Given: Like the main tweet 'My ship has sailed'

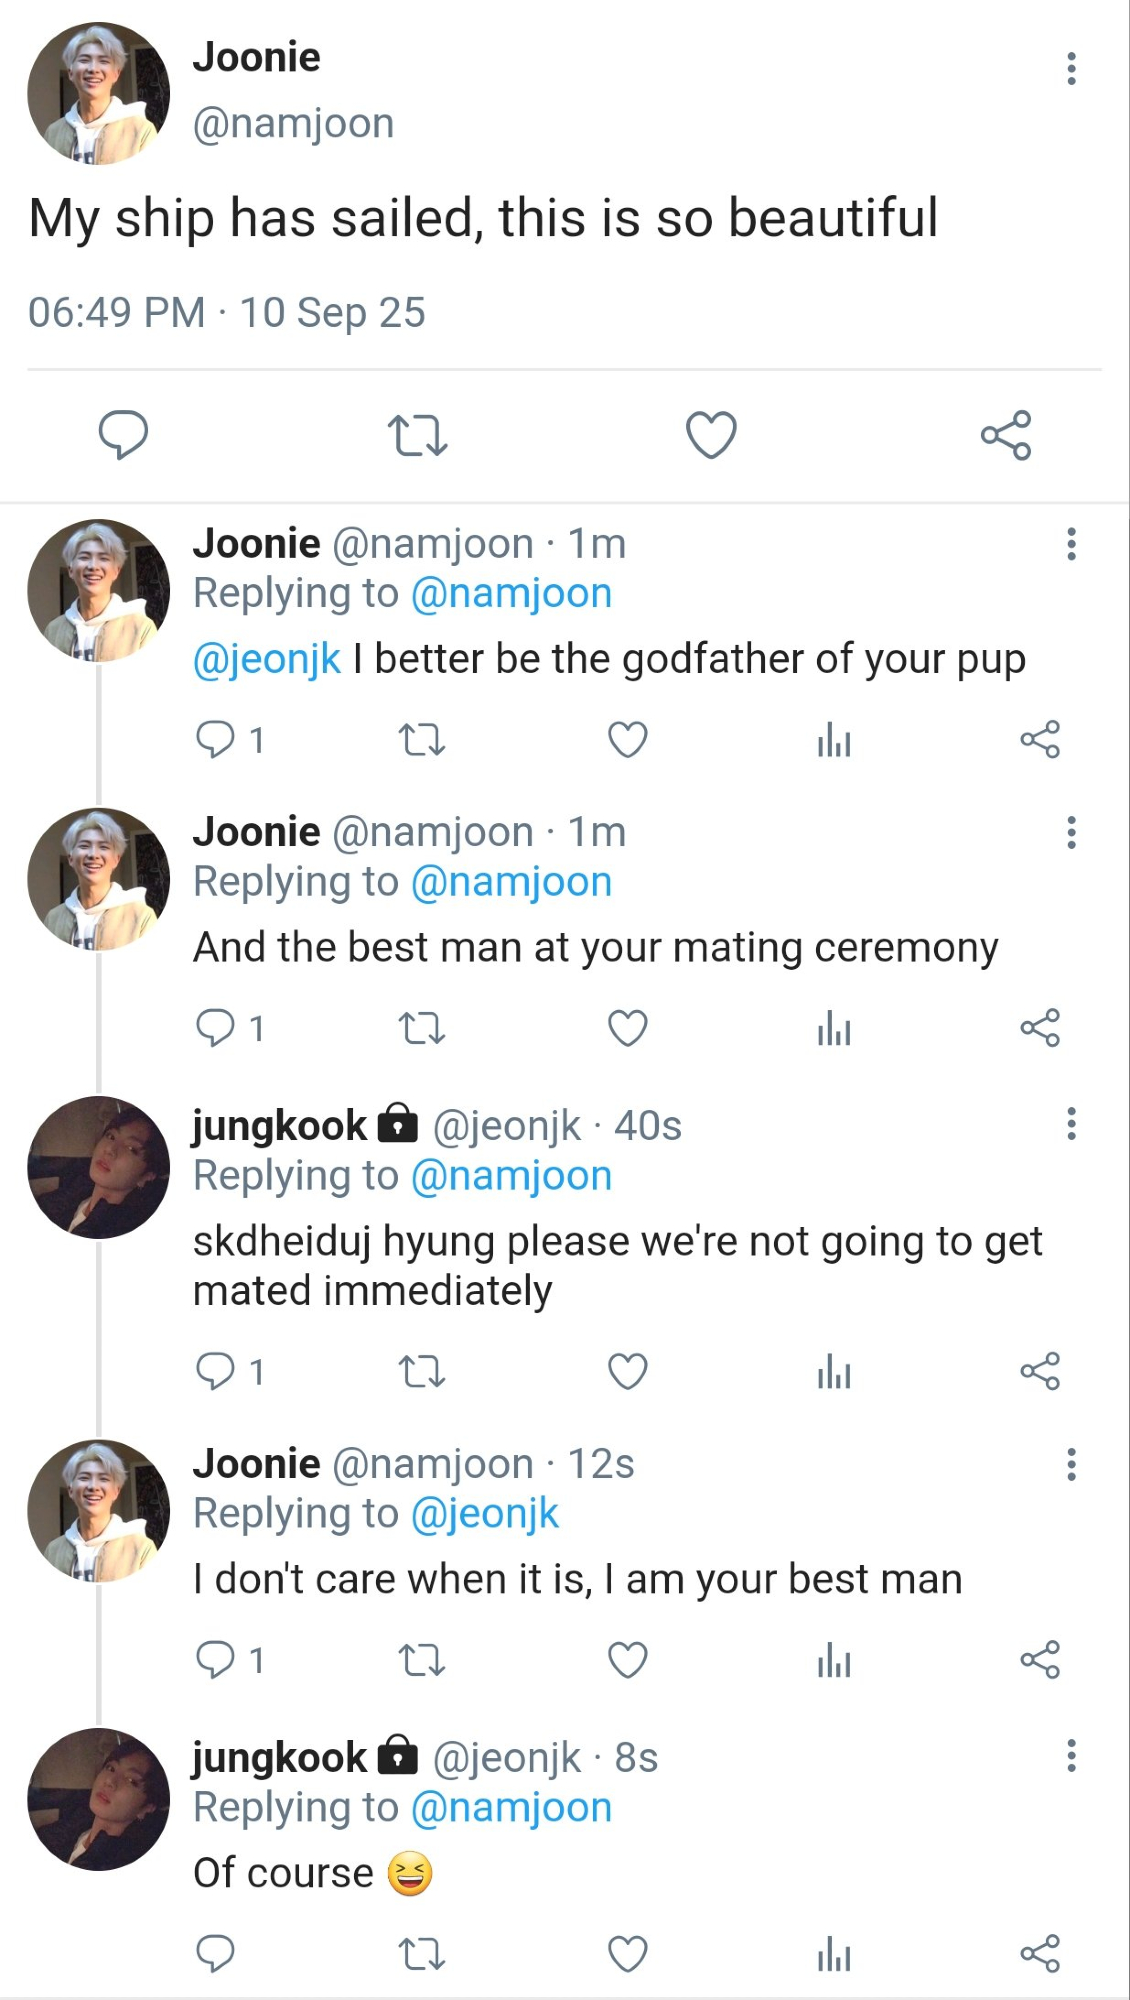Looking at the screenshot, I should (x=711, y=435).
